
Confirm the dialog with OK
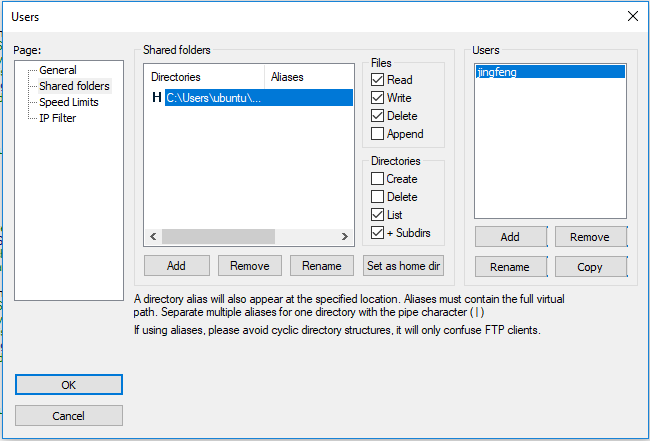[x=69, y=385]
